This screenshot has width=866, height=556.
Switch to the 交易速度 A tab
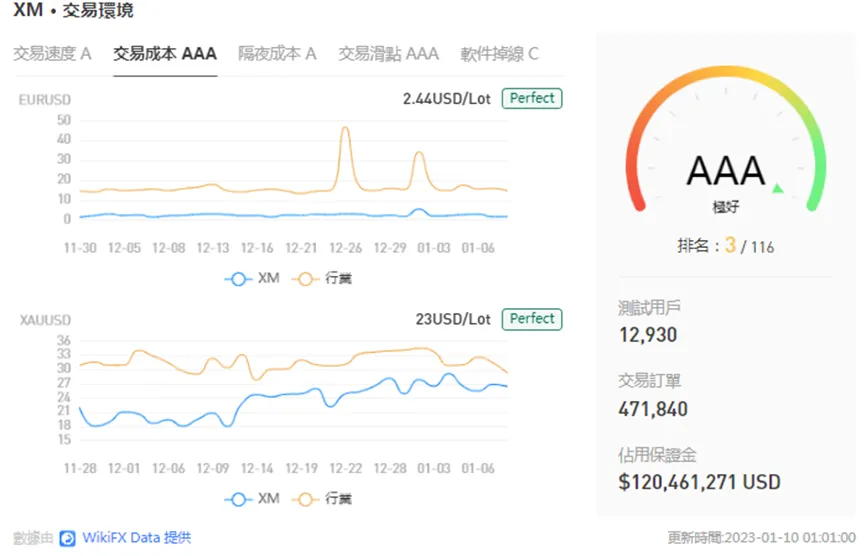click(52, 54)
